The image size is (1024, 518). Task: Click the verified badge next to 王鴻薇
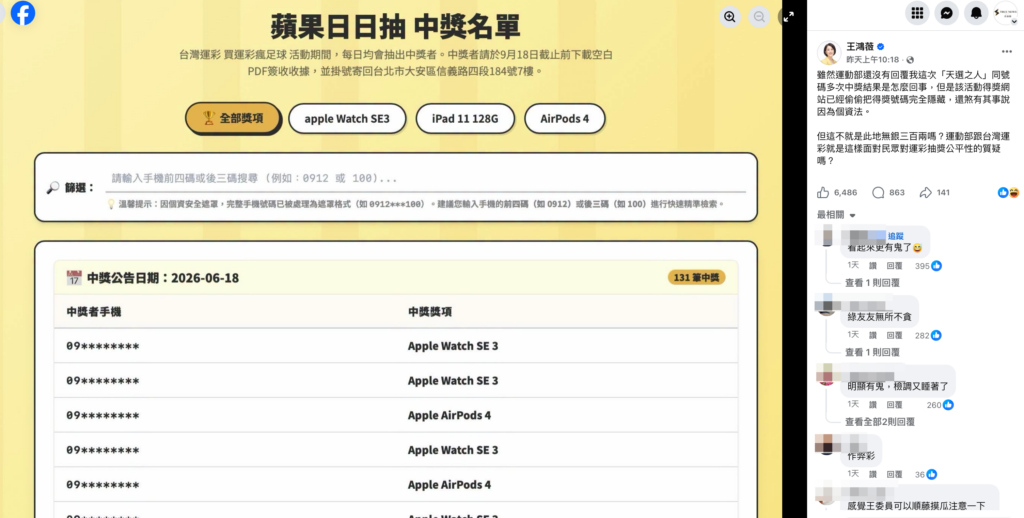click(x=880, y=46)
